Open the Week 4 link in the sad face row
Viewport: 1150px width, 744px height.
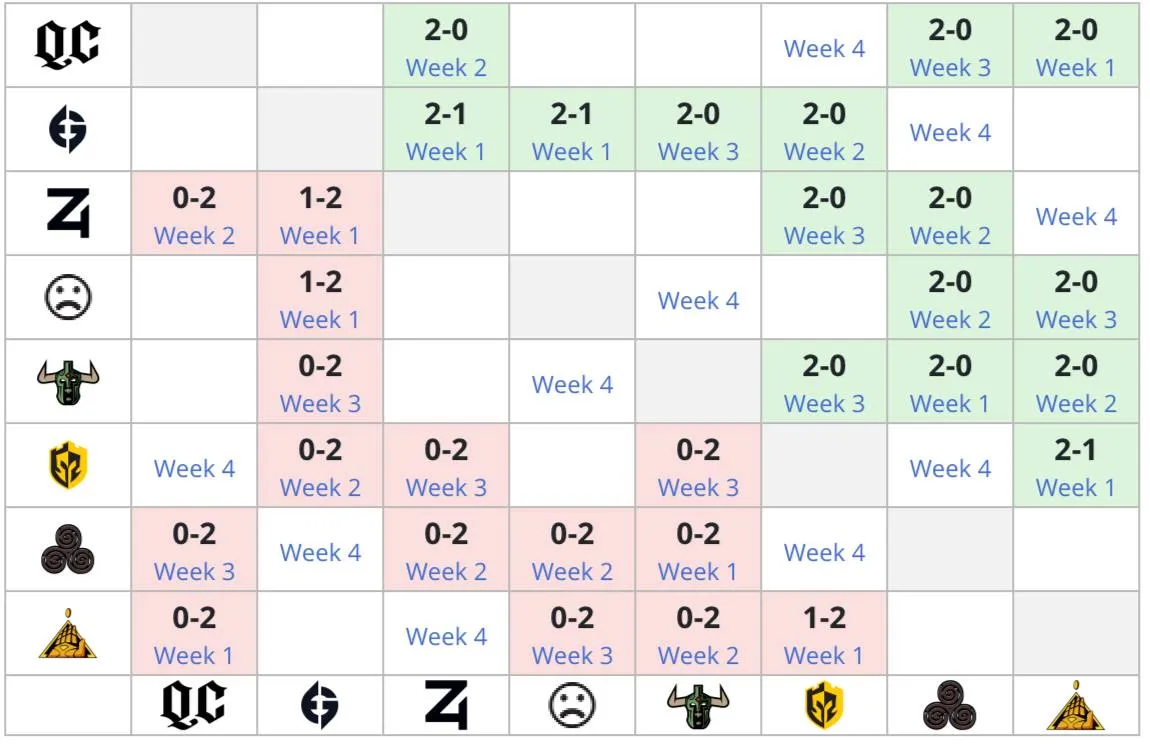point(698,301)
